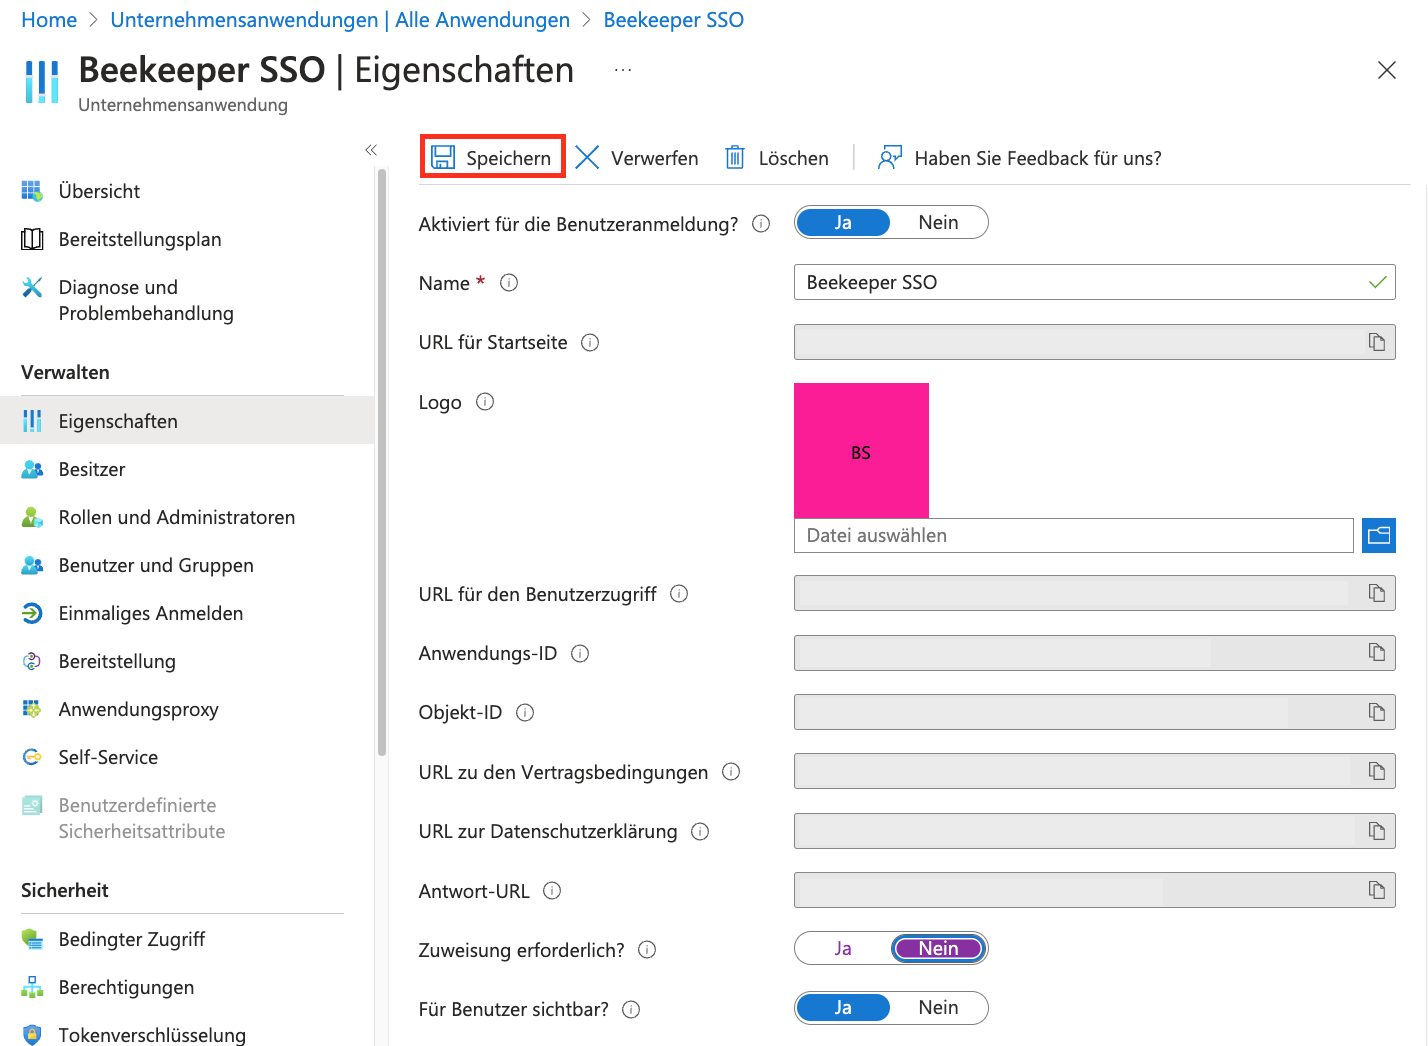Screen dimensions: 1428x1046
Task: Click the Verwerfen X icon
Action: coord(587,157)
